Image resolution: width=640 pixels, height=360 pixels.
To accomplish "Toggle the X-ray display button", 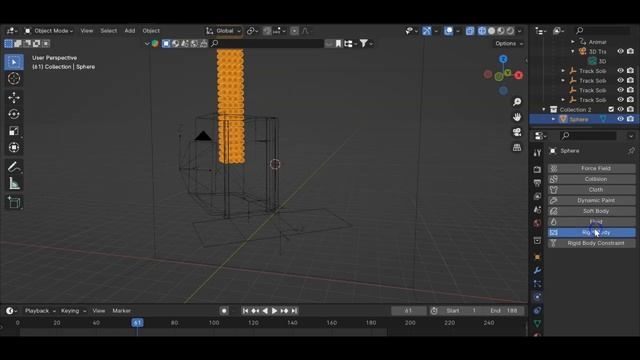I will [x=470, y=31].
